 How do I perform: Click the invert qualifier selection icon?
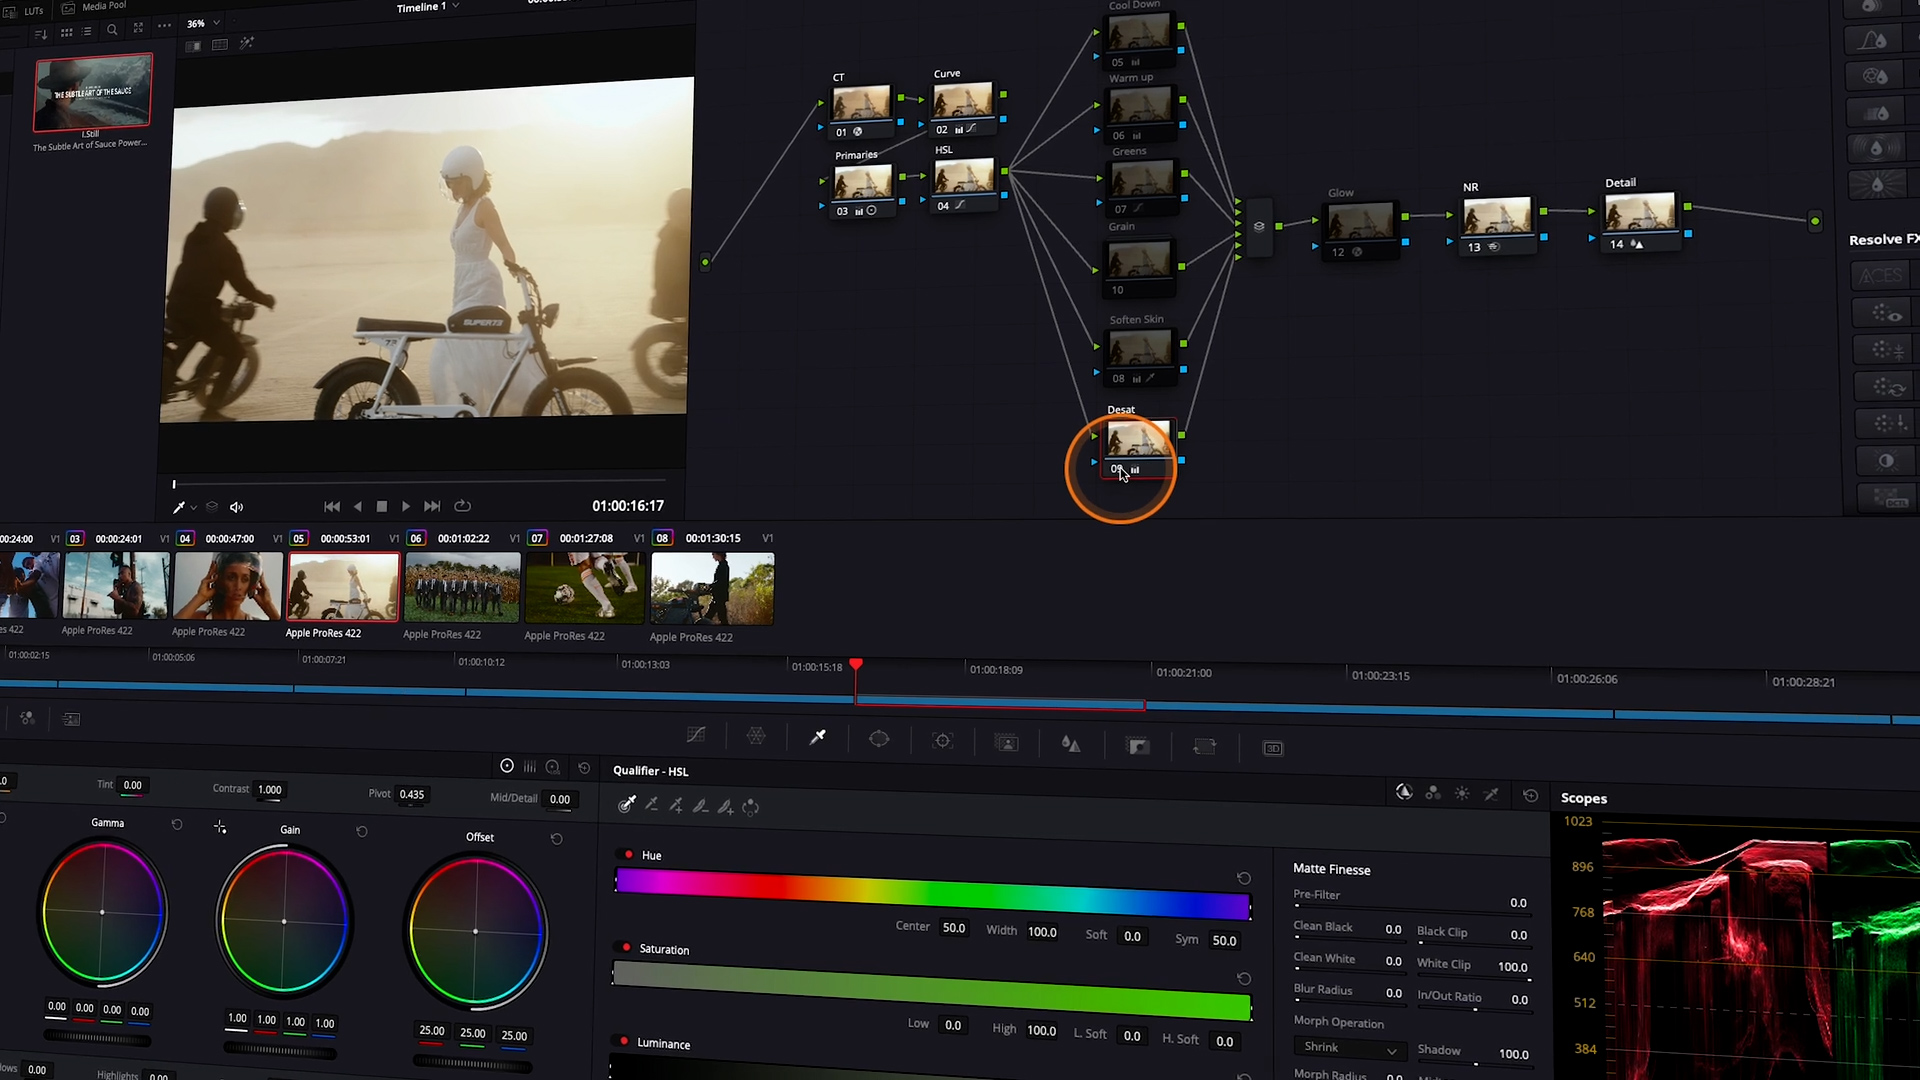(751, 807)
